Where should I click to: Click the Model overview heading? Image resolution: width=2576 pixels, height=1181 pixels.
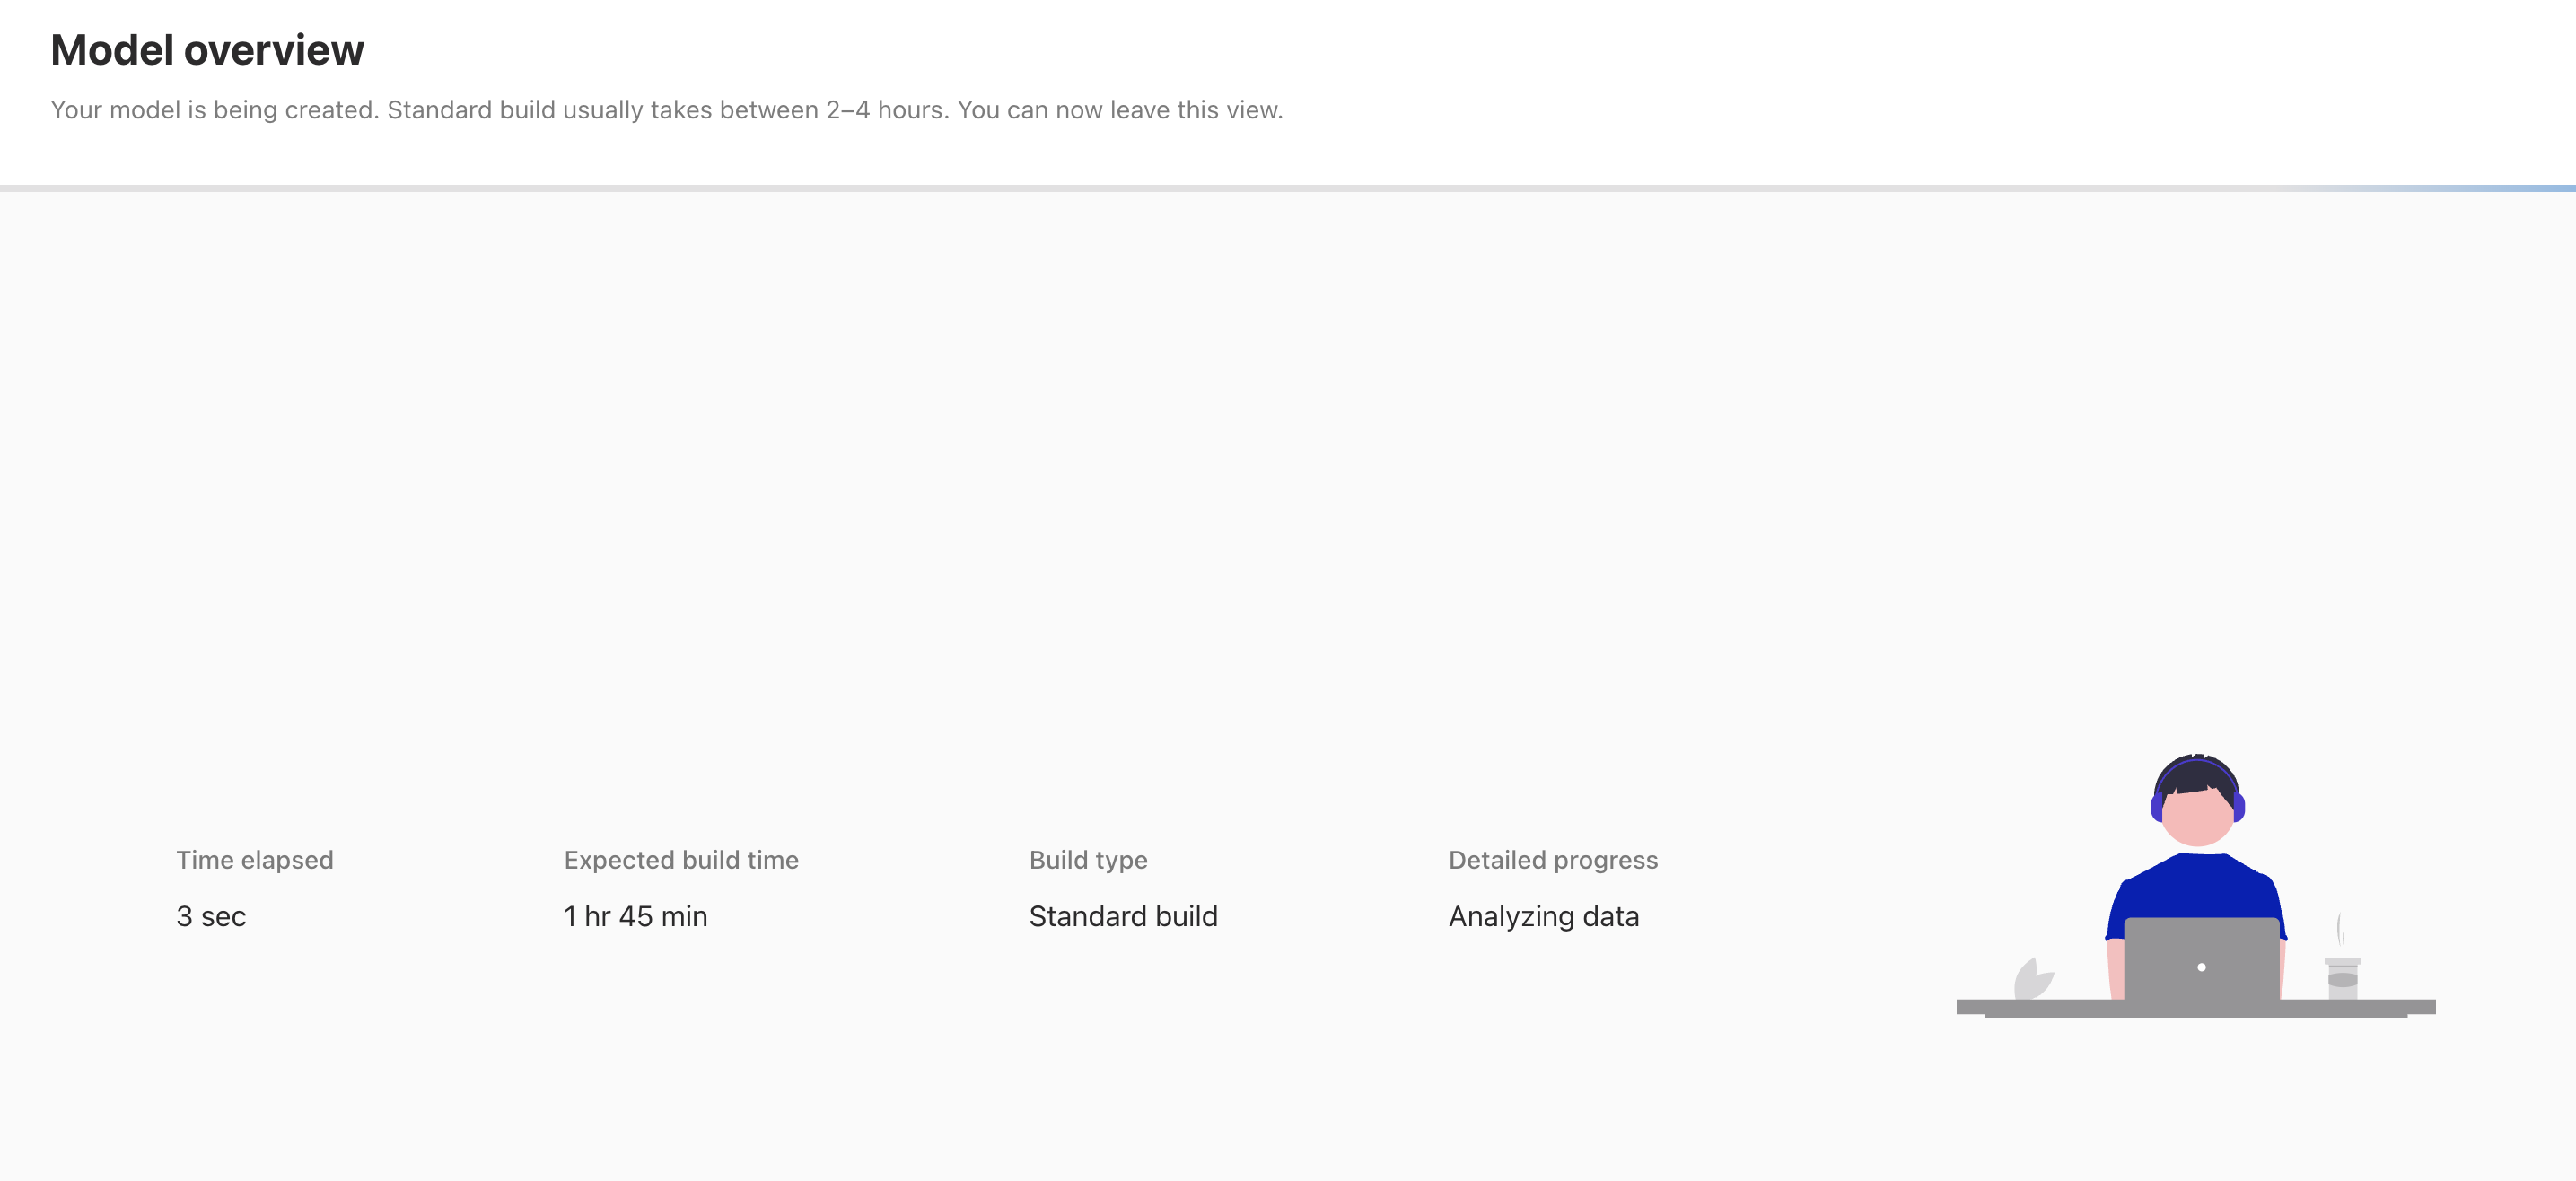click(207, 50)
